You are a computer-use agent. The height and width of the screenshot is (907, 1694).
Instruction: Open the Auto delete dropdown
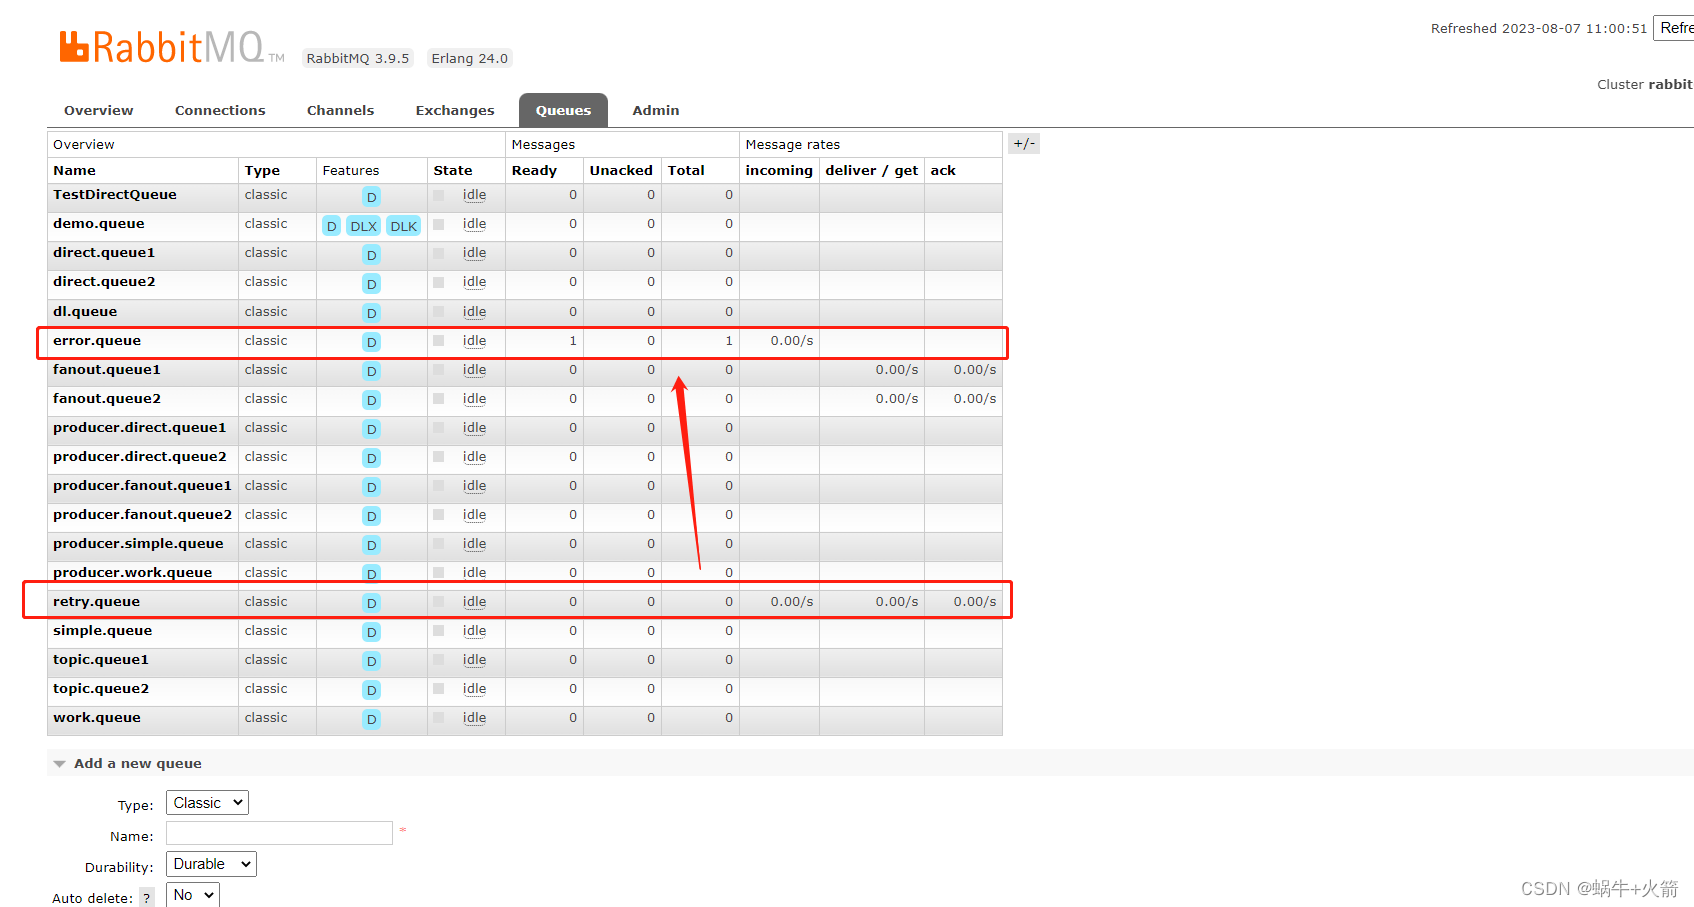coord(192,895)
